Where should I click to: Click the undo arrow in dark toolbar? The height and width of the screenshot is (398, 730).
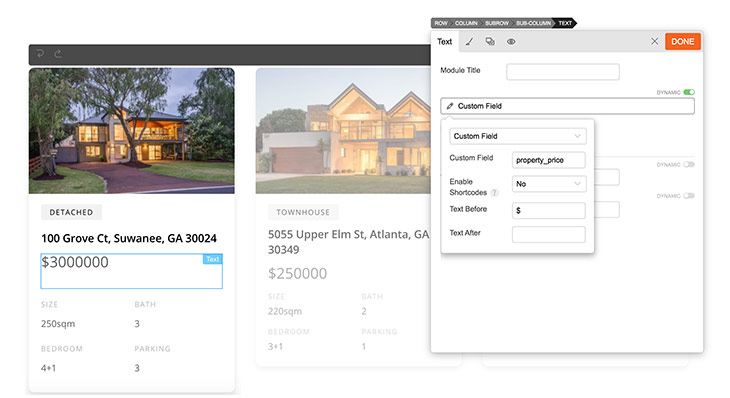tap(40, 54)
